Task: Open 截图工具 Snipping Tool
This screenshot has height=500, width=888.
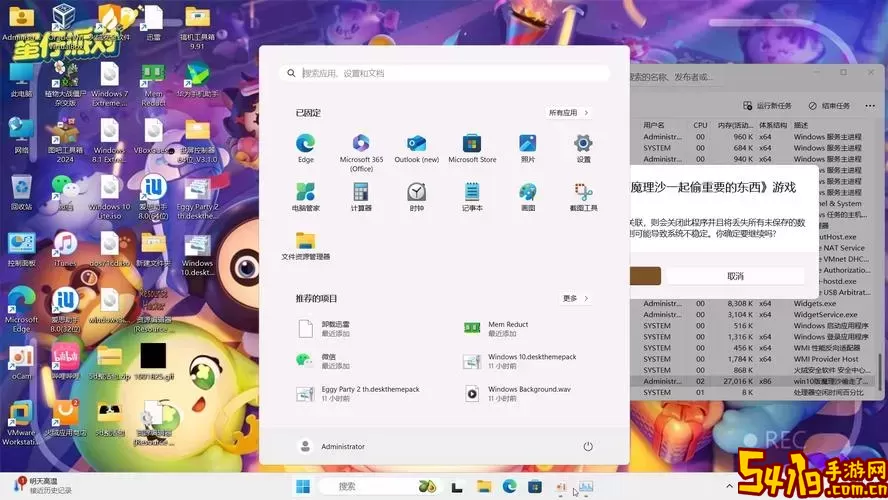Action: pos(583,196)
